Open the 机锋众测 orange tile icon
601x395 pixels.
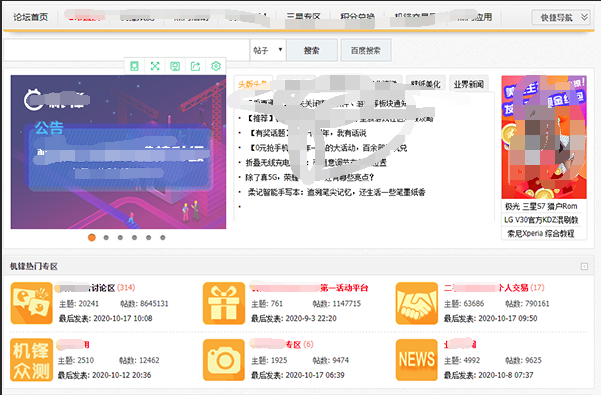[31, 360]
